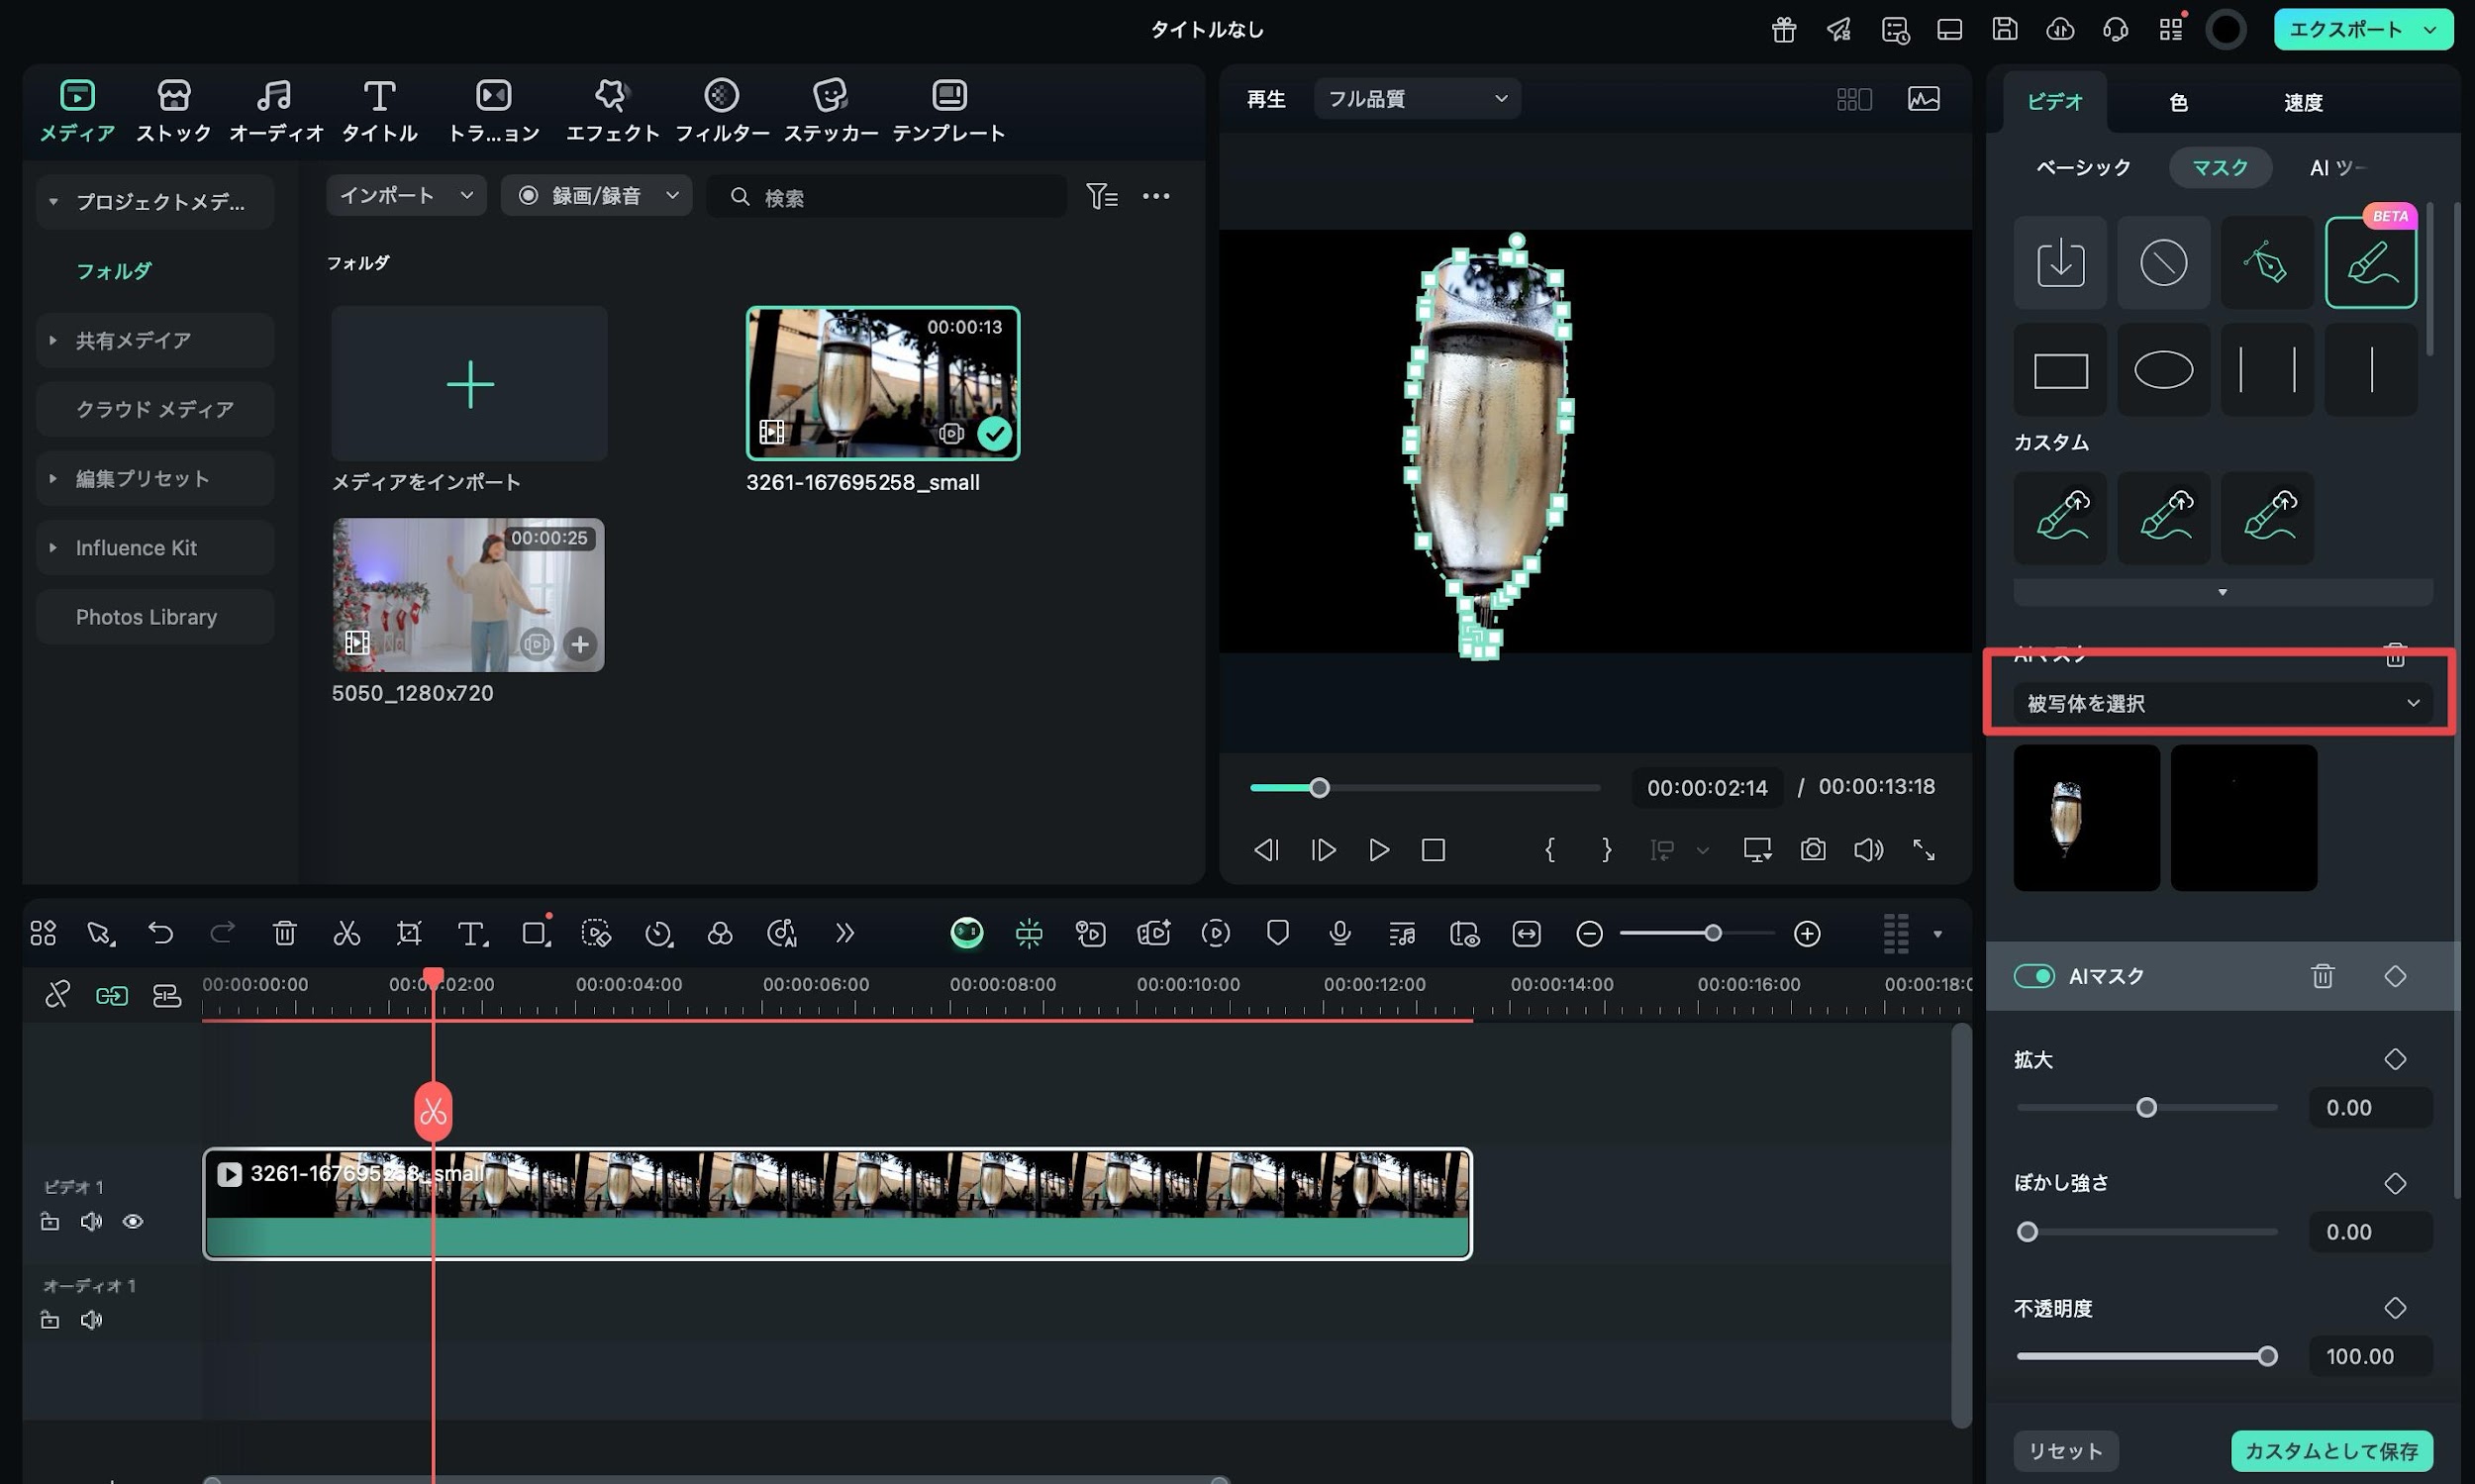
Task: Expand the プロジェクトメディア tree
Action: pyautogui.click(x=53, y=202)
